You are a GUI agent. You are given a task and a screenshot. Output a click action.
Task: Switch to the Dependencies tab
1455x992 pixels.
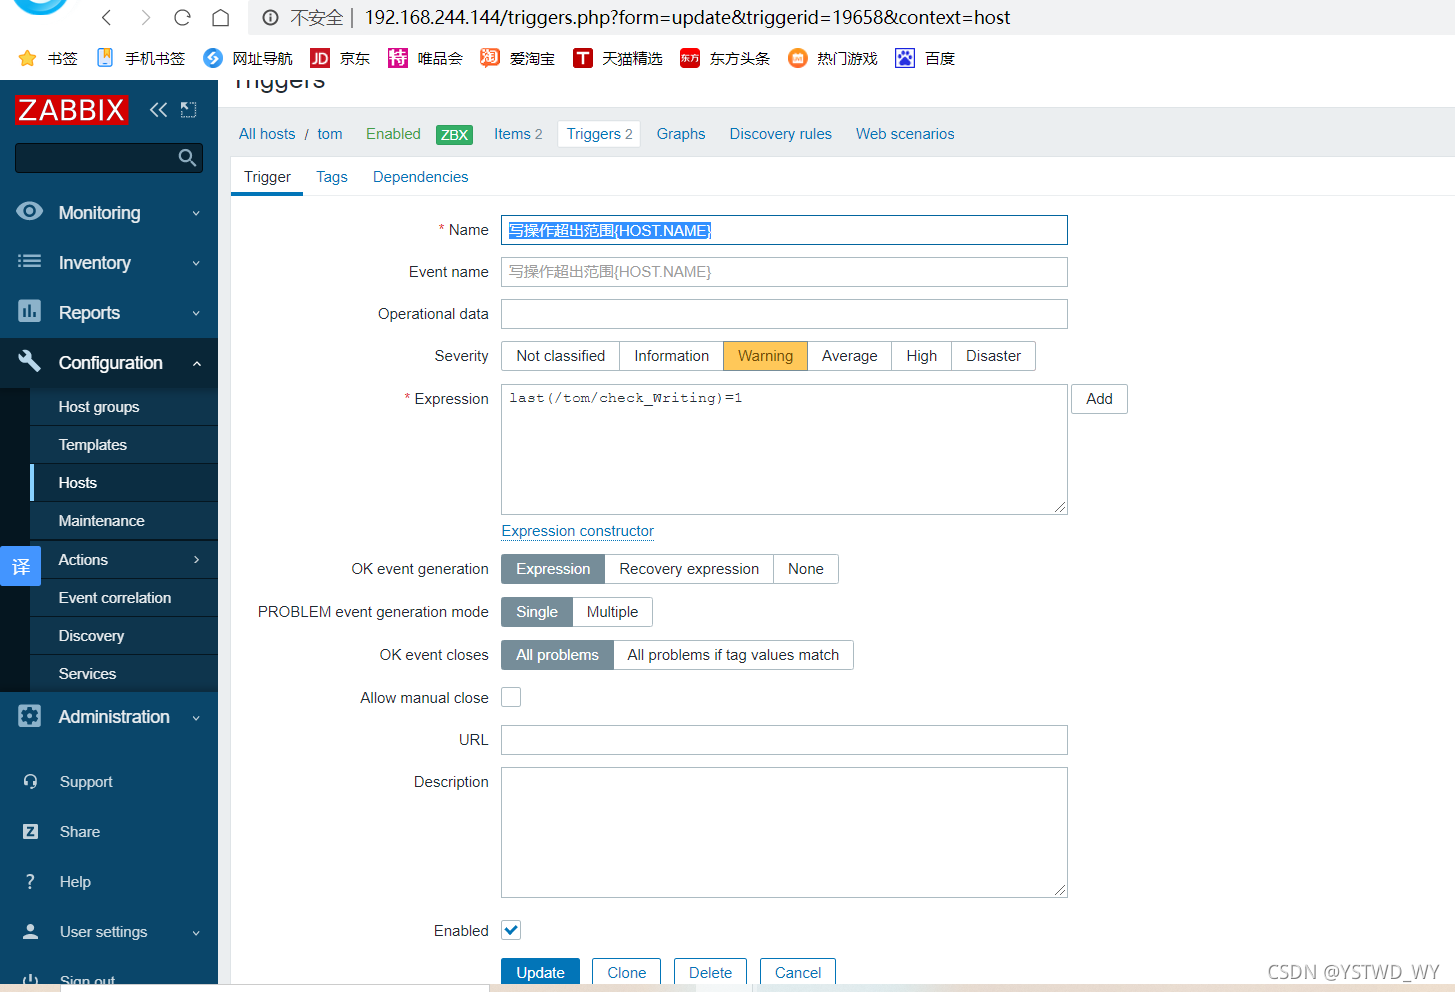click(x=420, y=177)
